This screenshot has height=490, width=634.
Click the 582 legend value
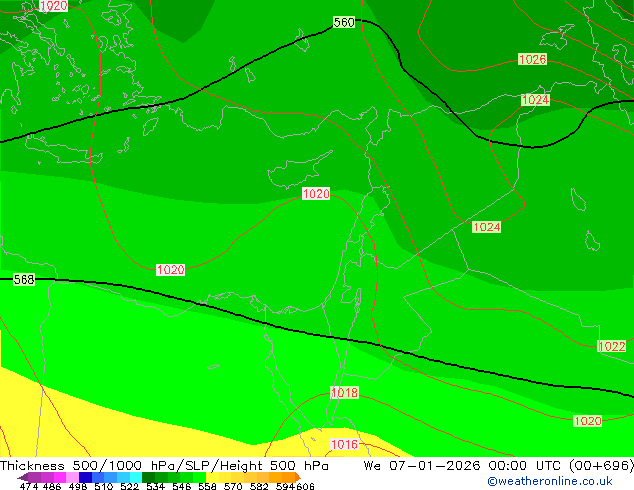[x=259, y=486]
